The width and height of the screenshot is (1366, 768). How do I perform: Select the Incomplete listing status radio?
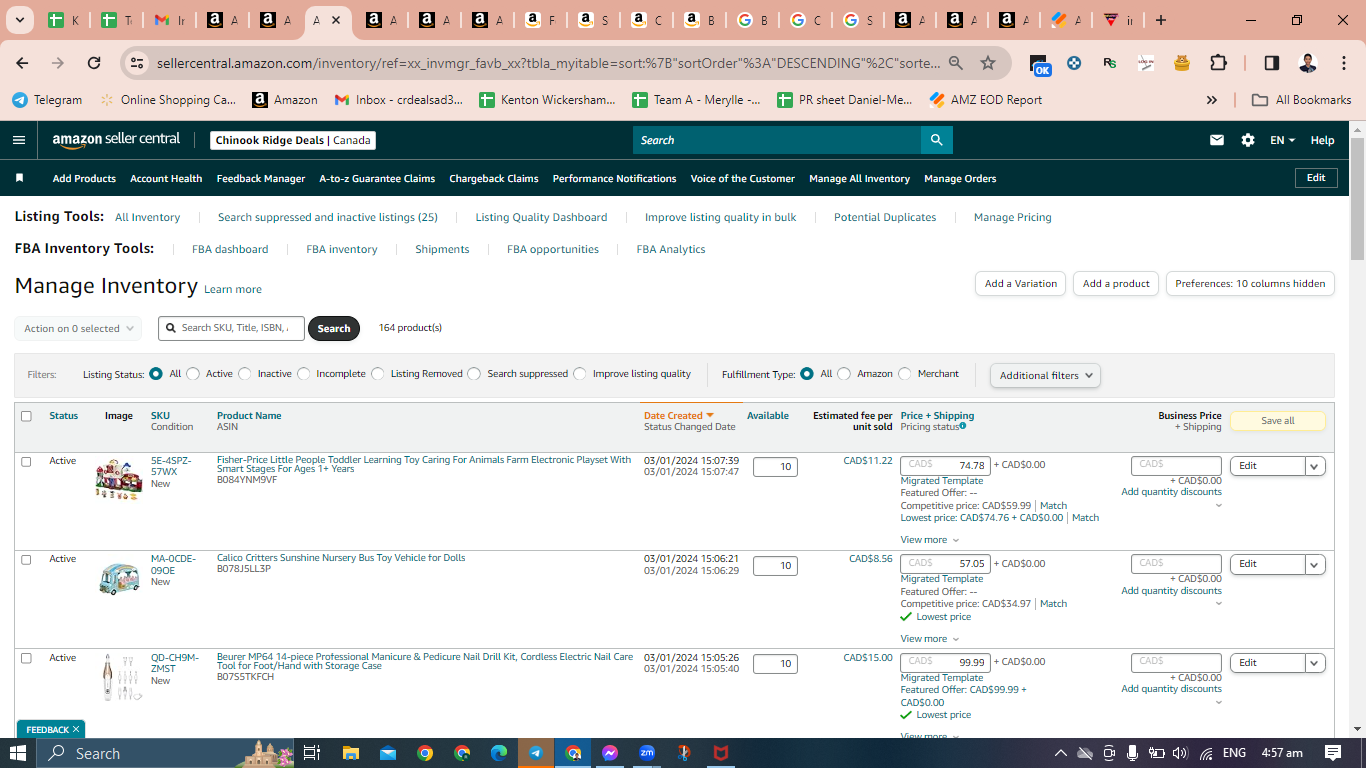pos(304,374)
